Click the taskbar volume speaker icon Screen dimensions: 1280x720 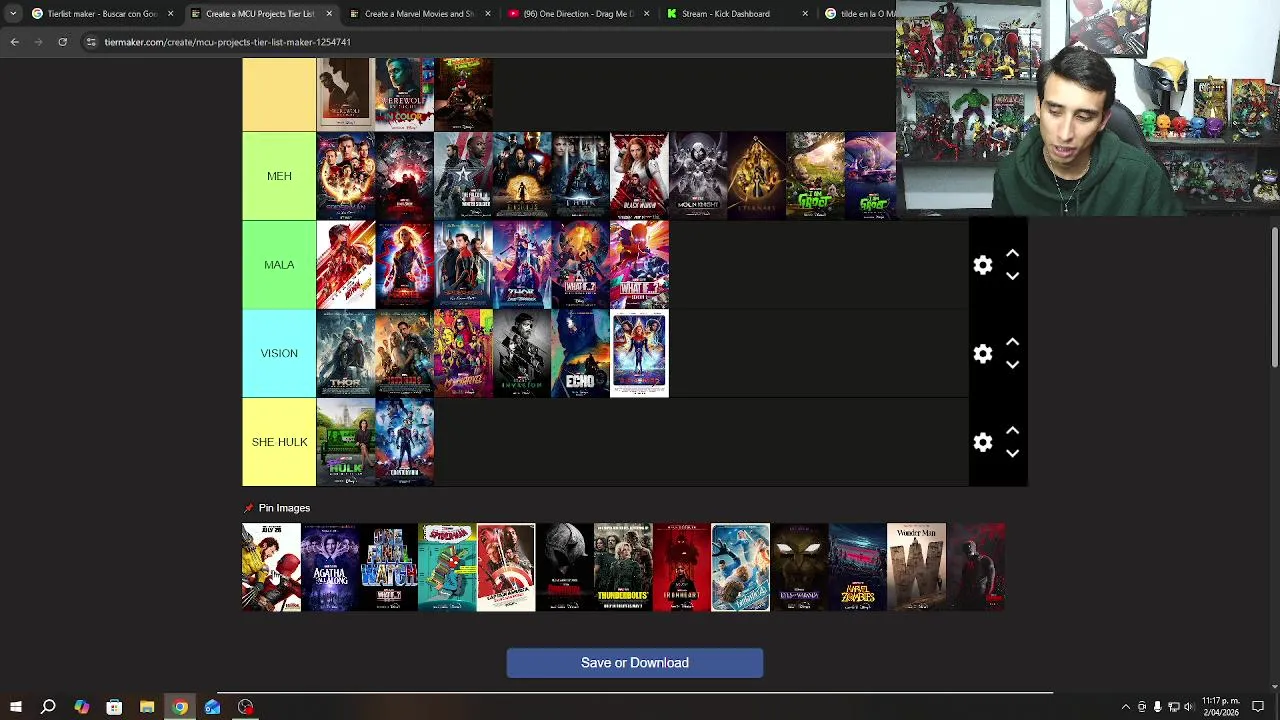[1189, 707]
